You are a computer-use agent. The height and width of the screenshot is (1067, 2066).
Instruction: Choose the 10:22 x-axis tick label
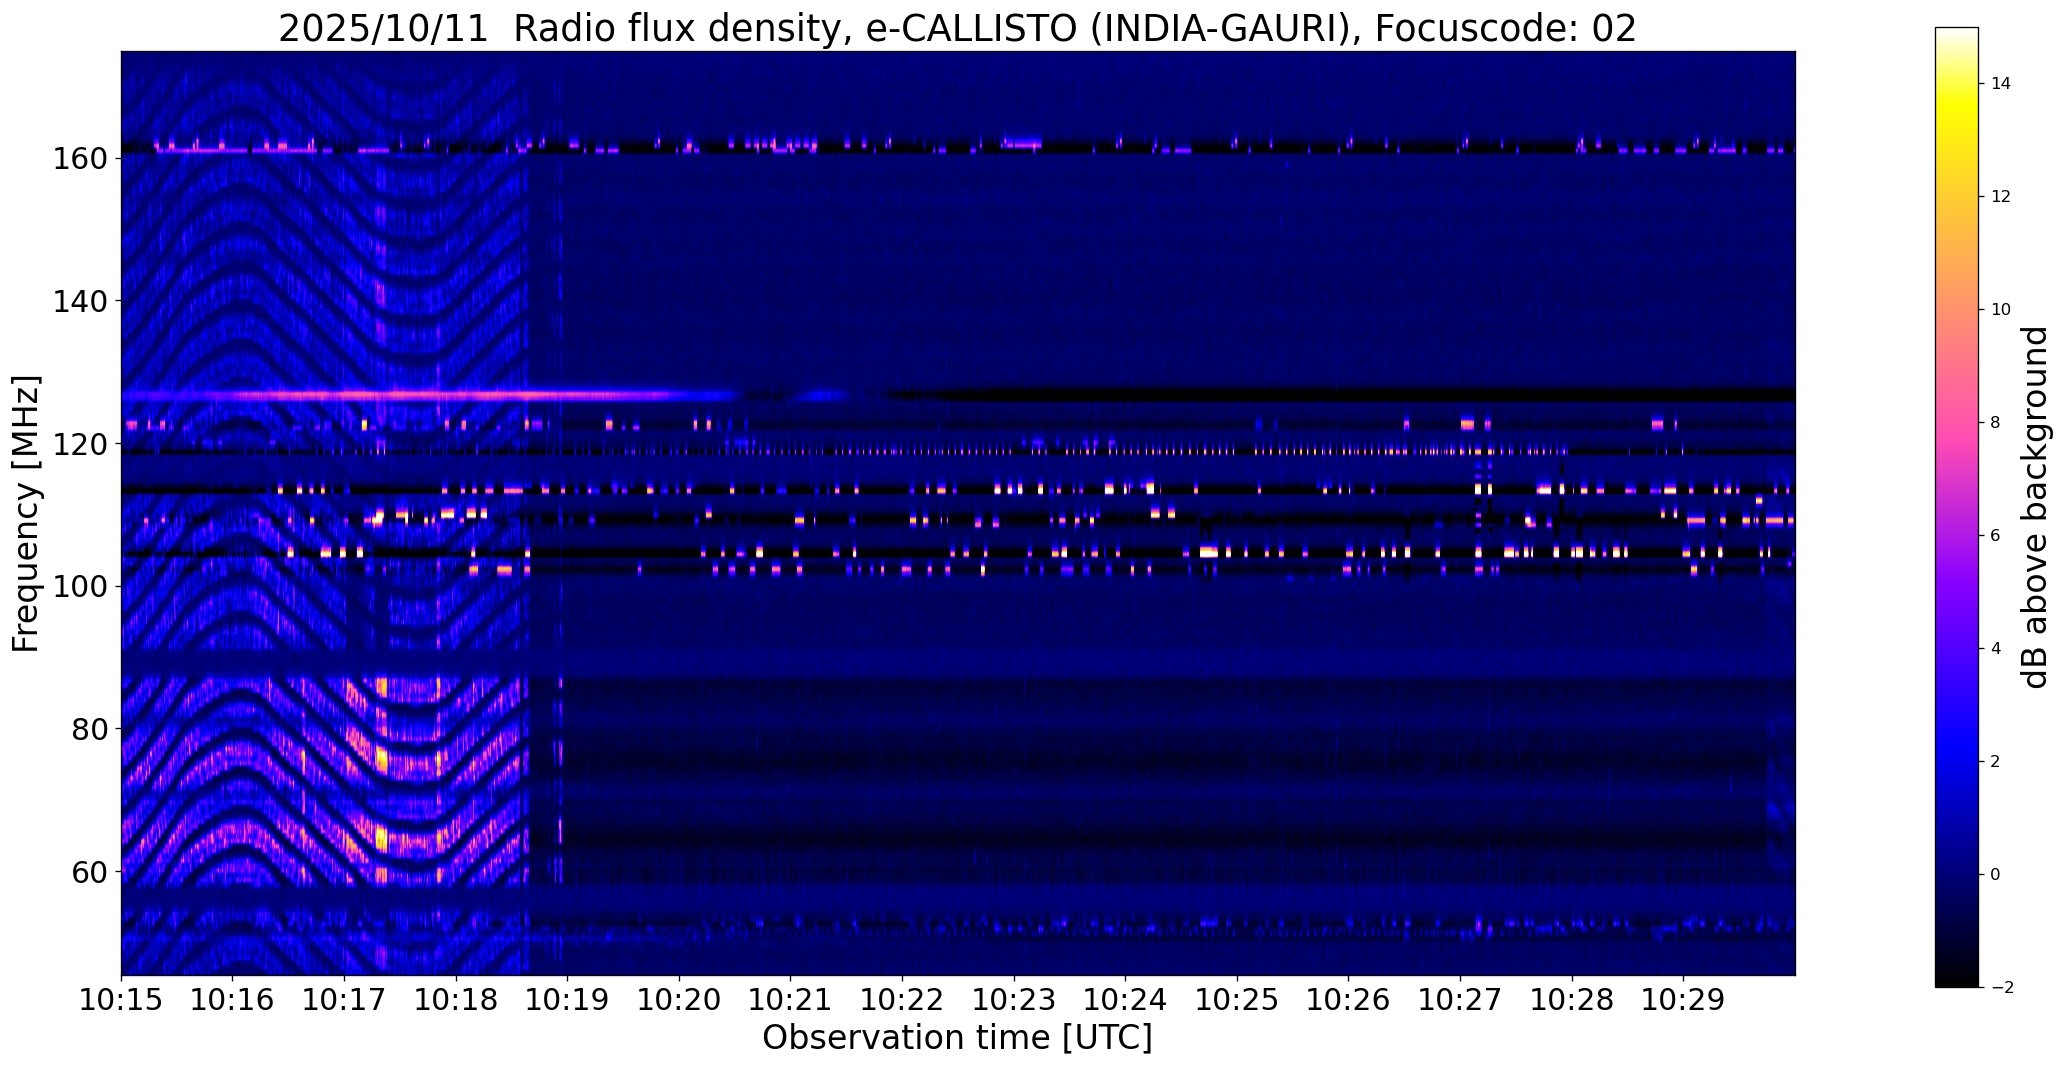point(903,1000)
